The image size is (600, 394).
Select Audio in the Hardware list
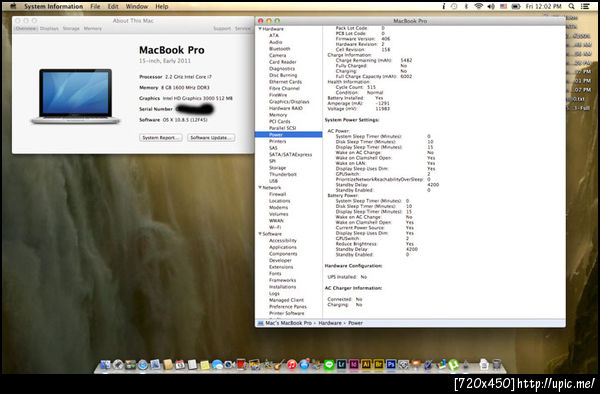[276, 42]
